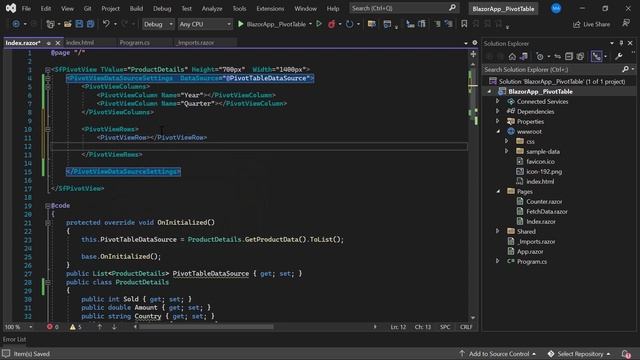The height and width of the screenshot is (360, 640).
Task: Switch to the index.html tab
Action: 80,42
